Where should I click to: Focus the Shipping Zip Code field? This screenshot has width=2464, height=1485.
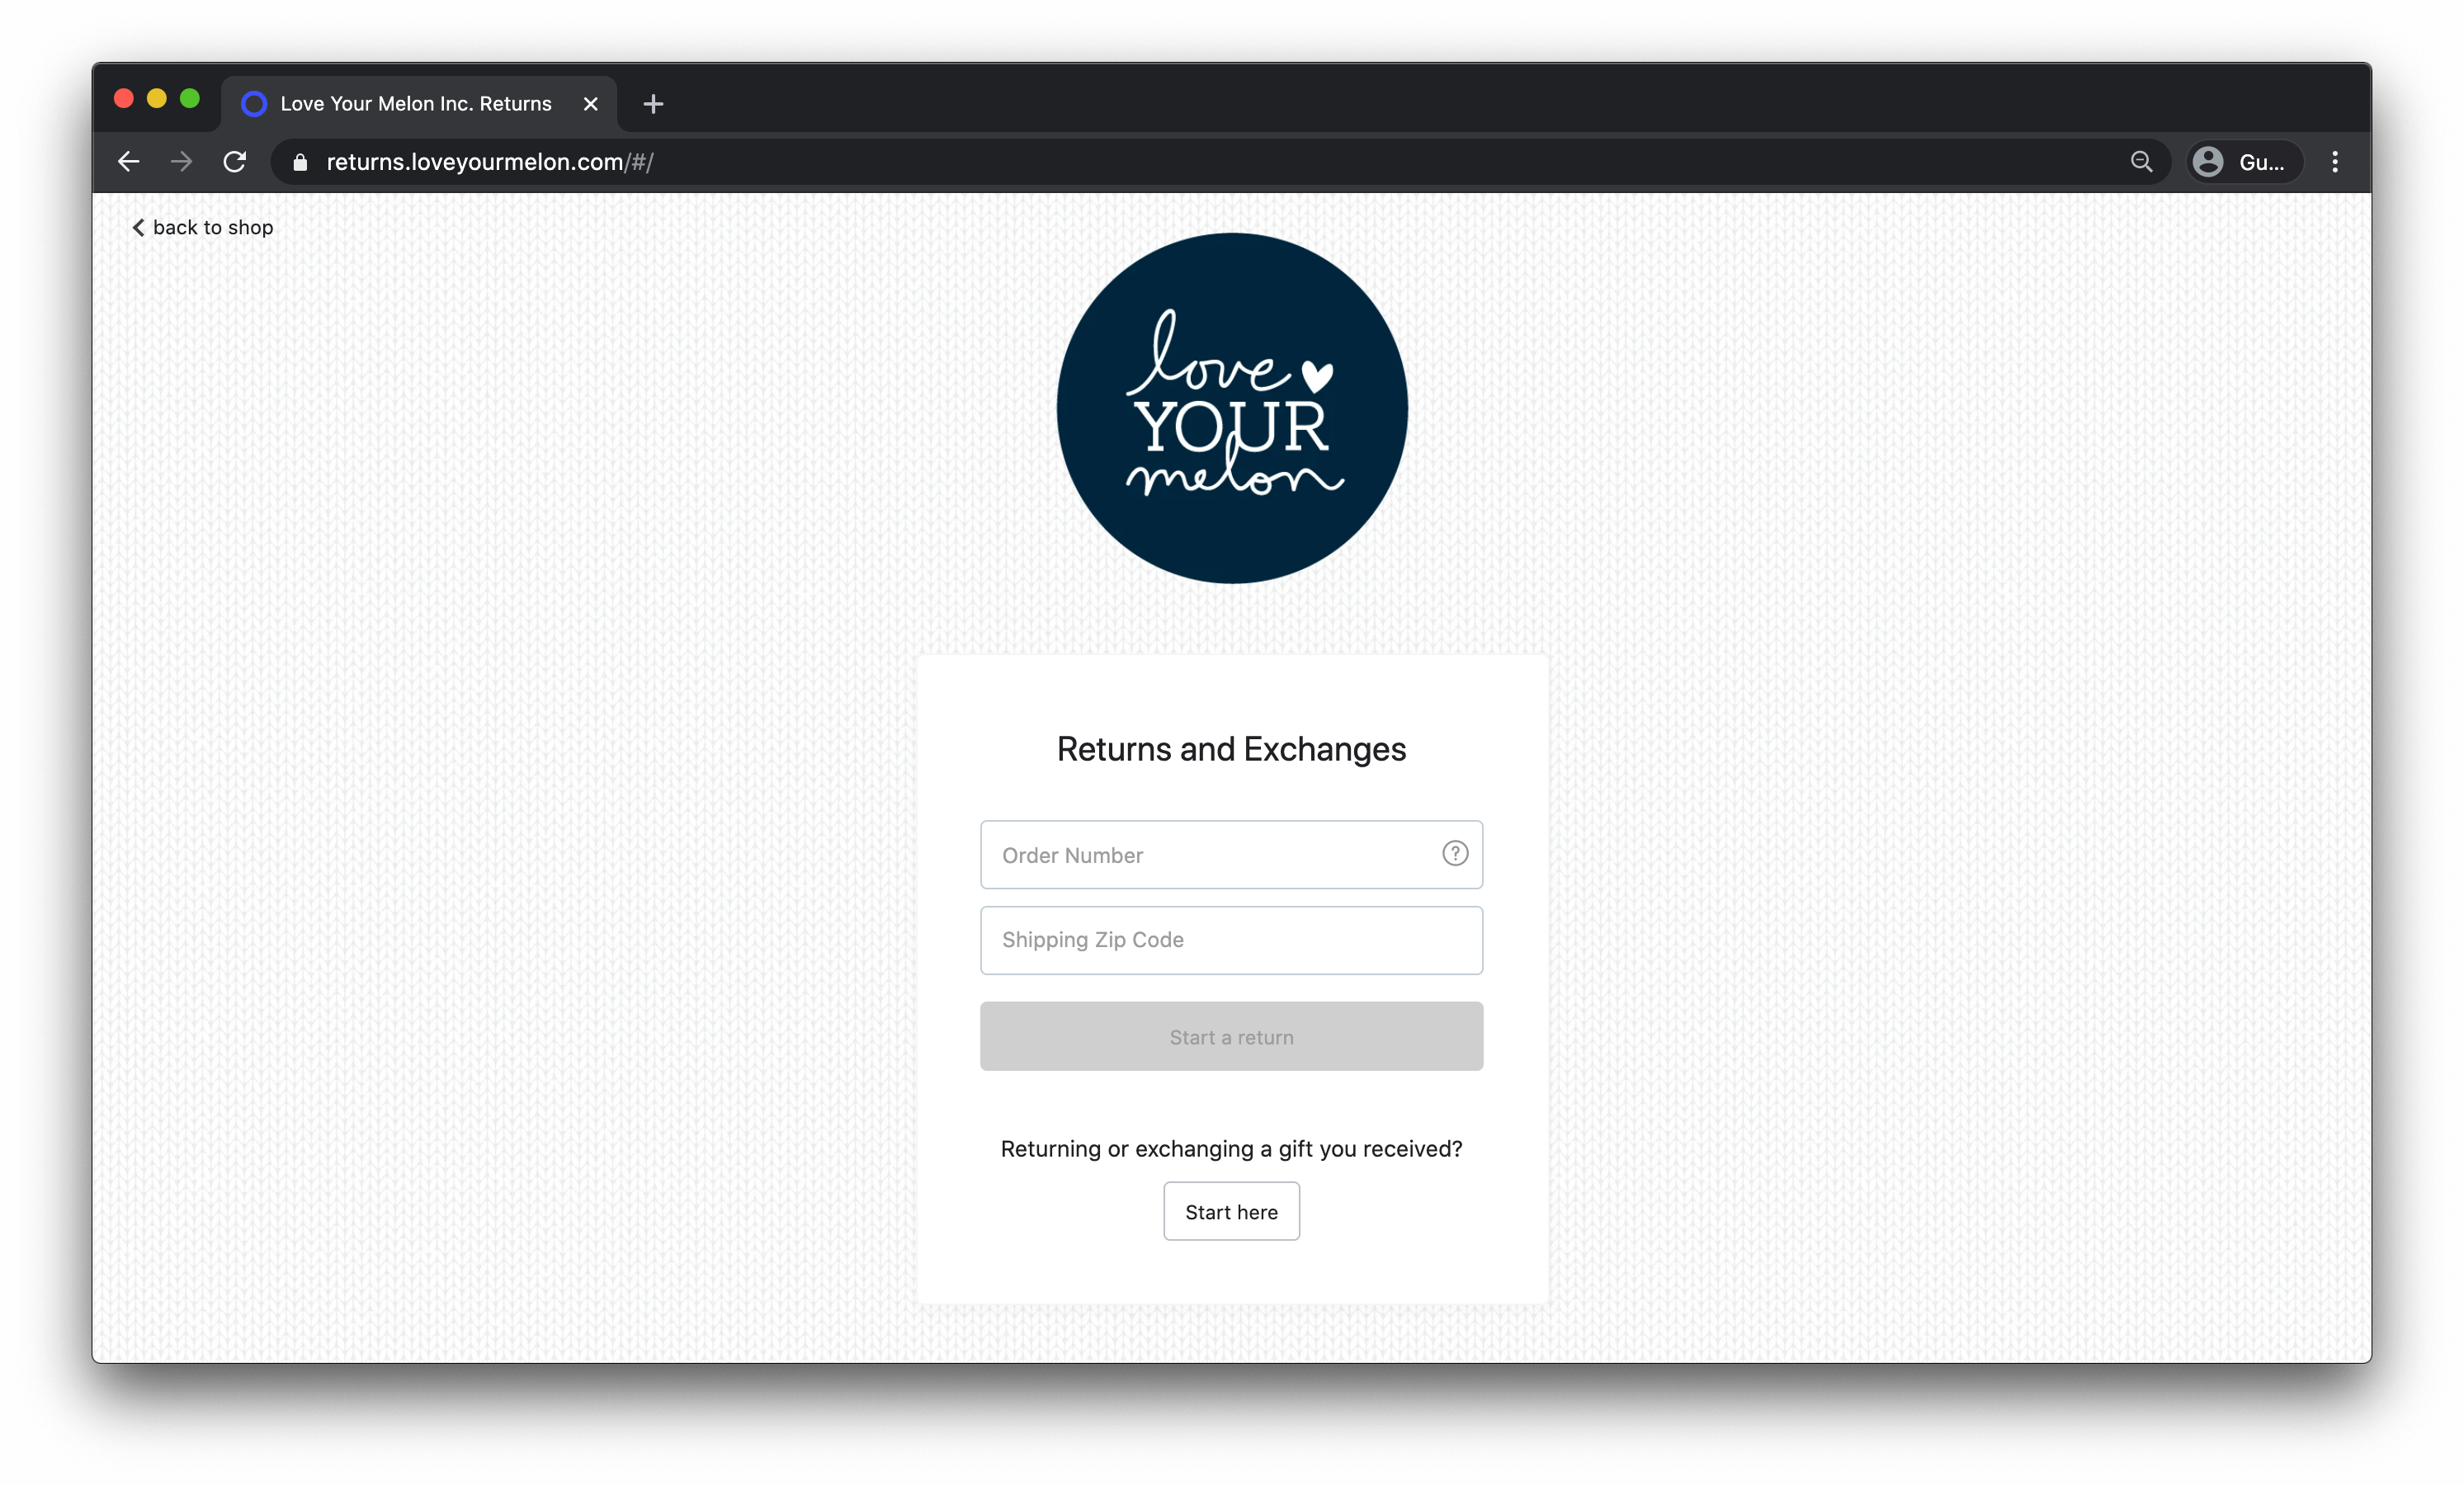point(1231,940)
